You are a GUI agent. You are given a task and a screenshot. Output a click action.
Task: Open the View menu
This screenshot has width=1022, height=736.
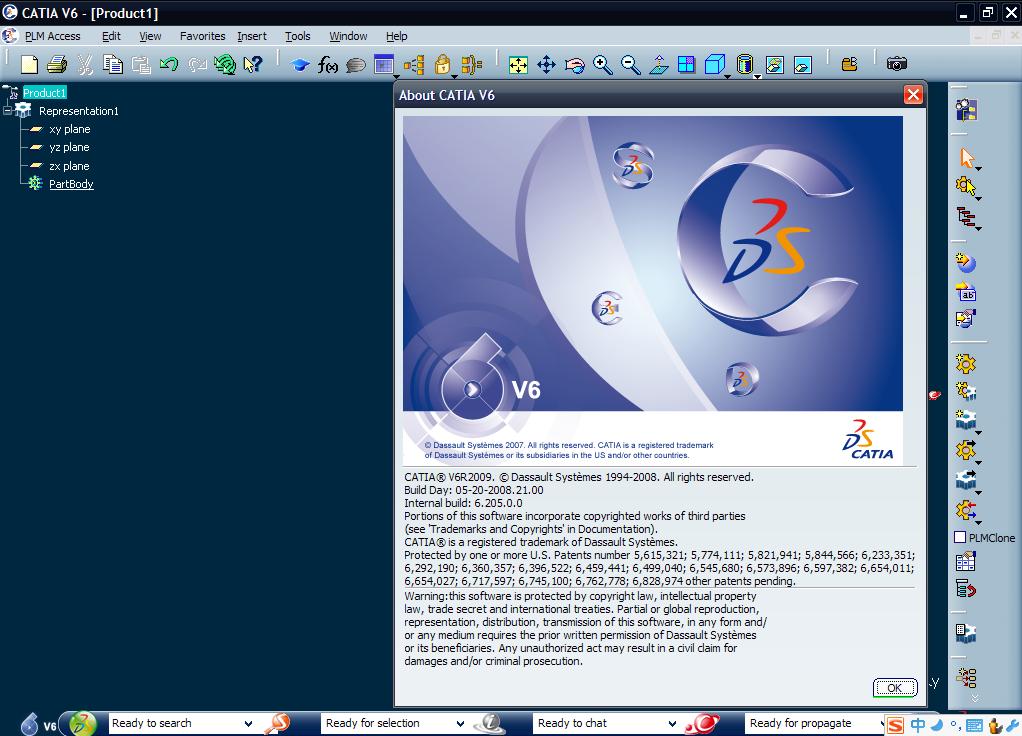(150, 36)
